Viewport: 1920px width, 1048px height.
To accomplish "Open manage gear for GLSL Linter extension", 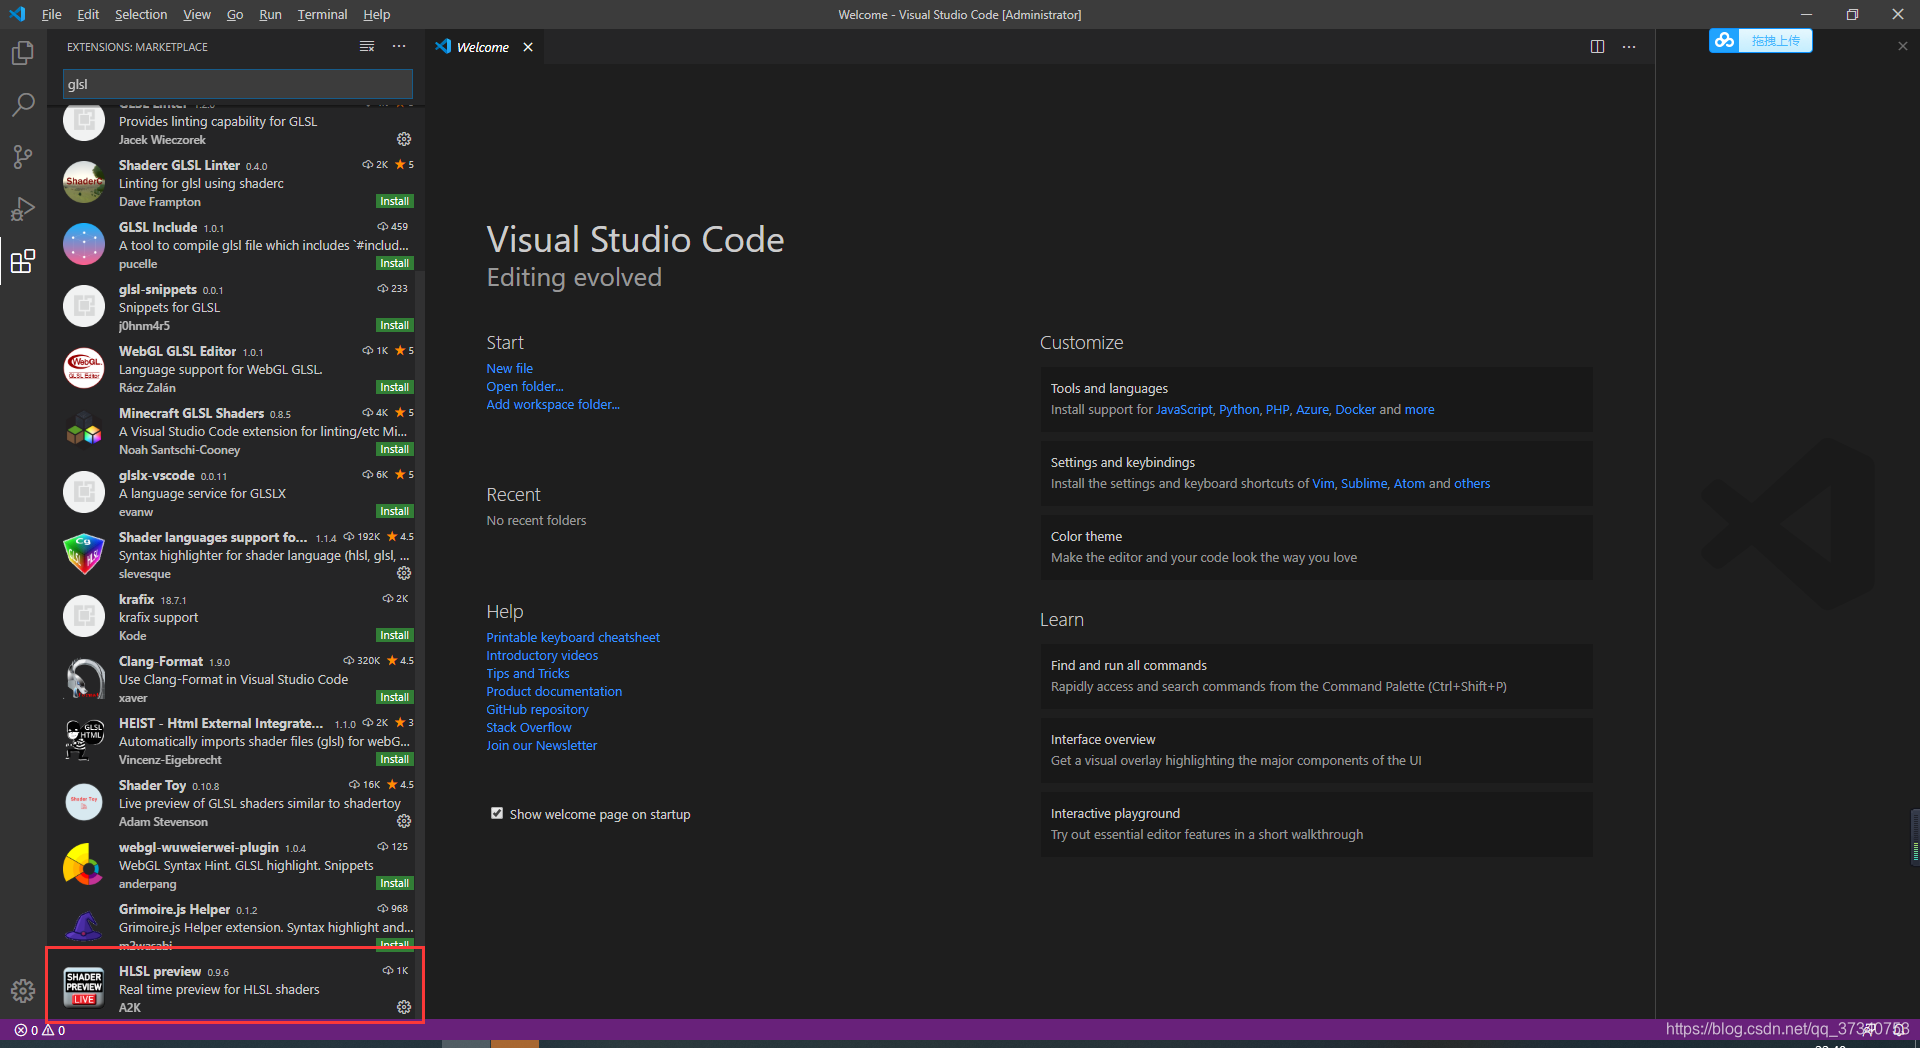I will [404, 139].
